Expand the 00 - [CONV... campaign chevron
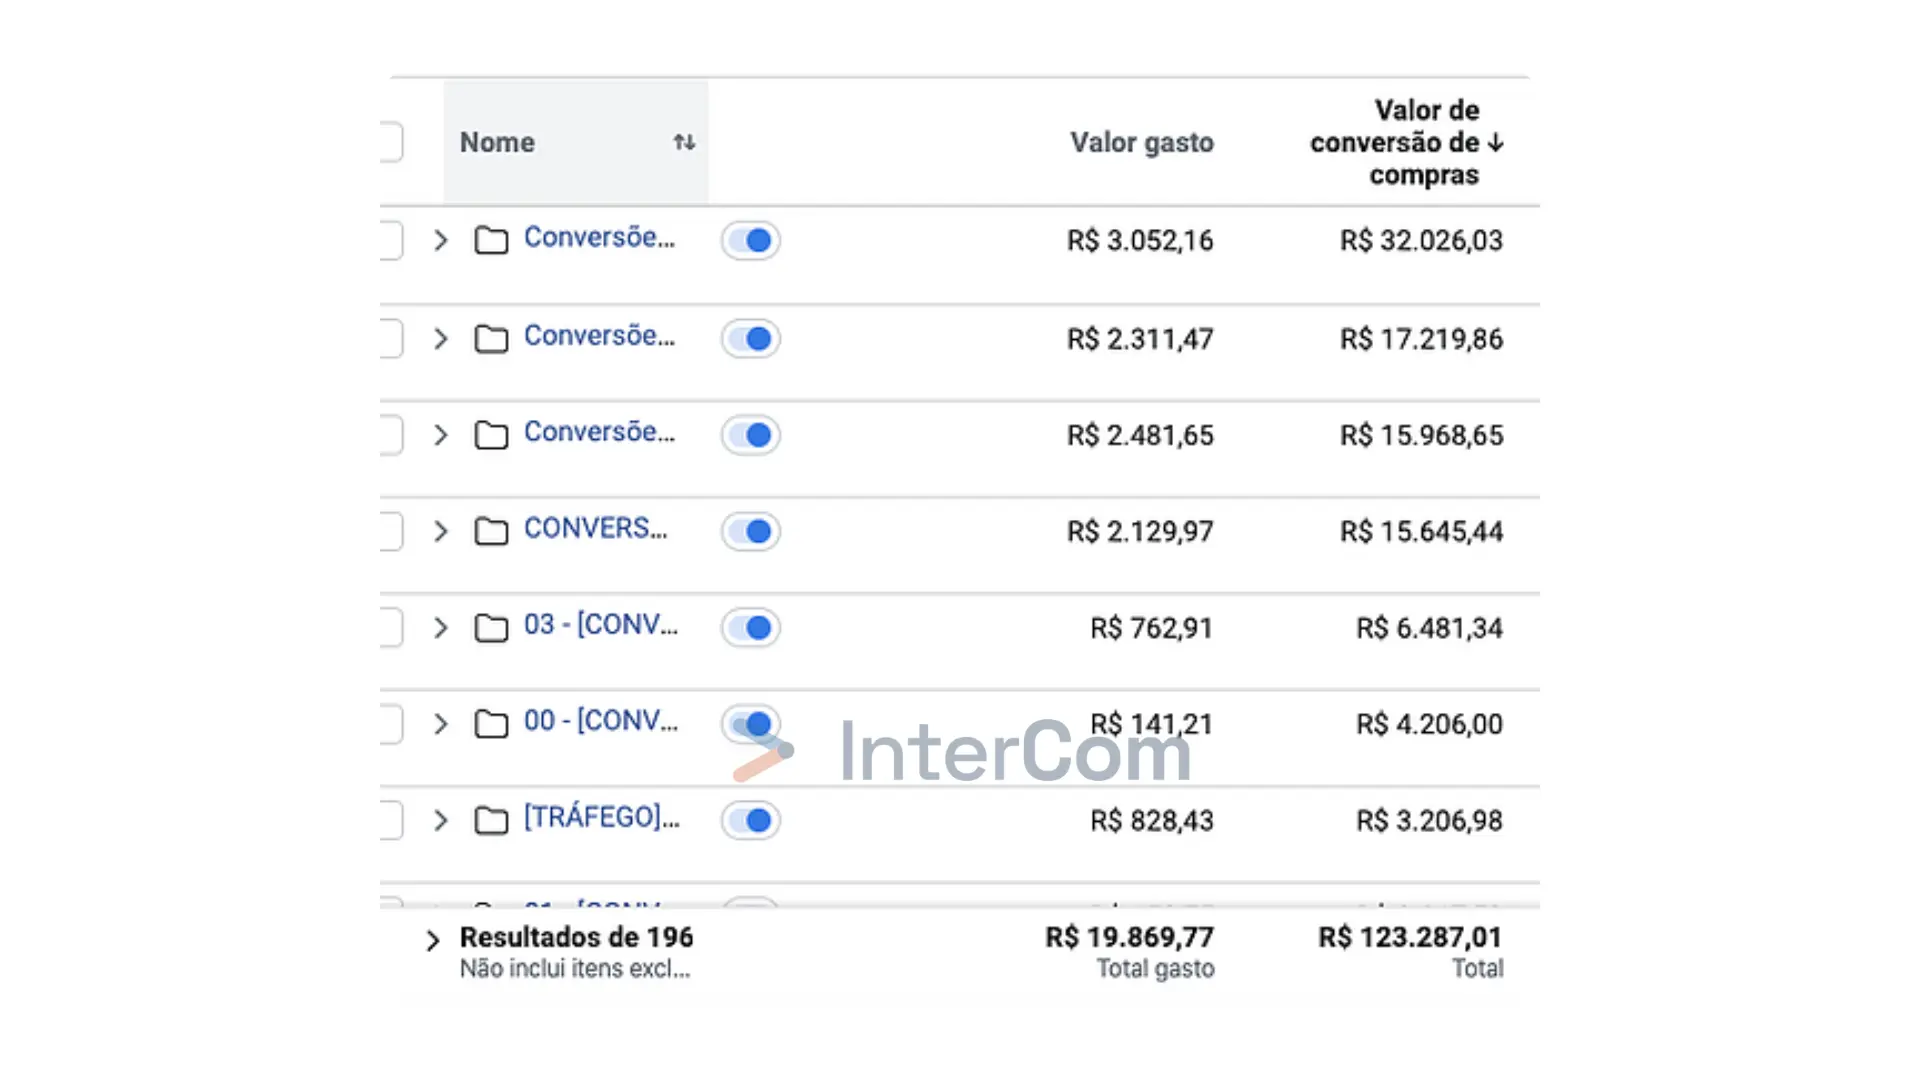 440,724
